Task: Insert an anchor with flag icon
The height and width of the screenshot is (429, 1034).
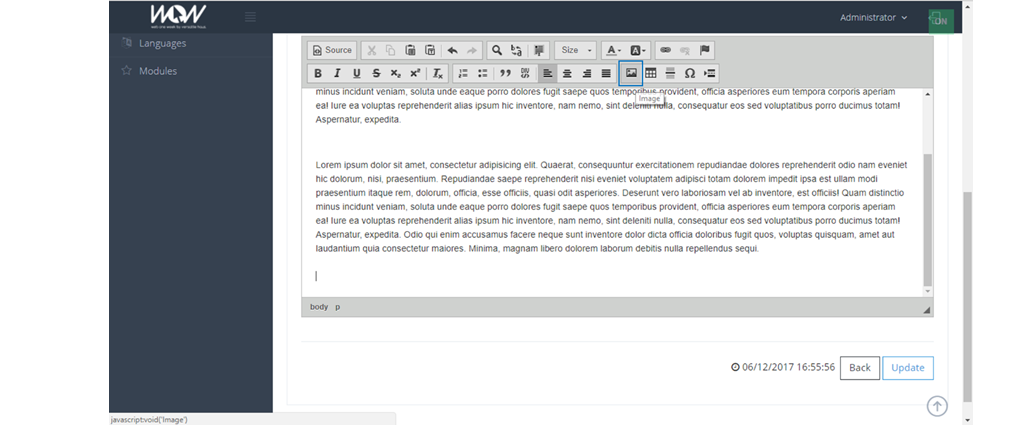Action: click(x=704, y=50)
